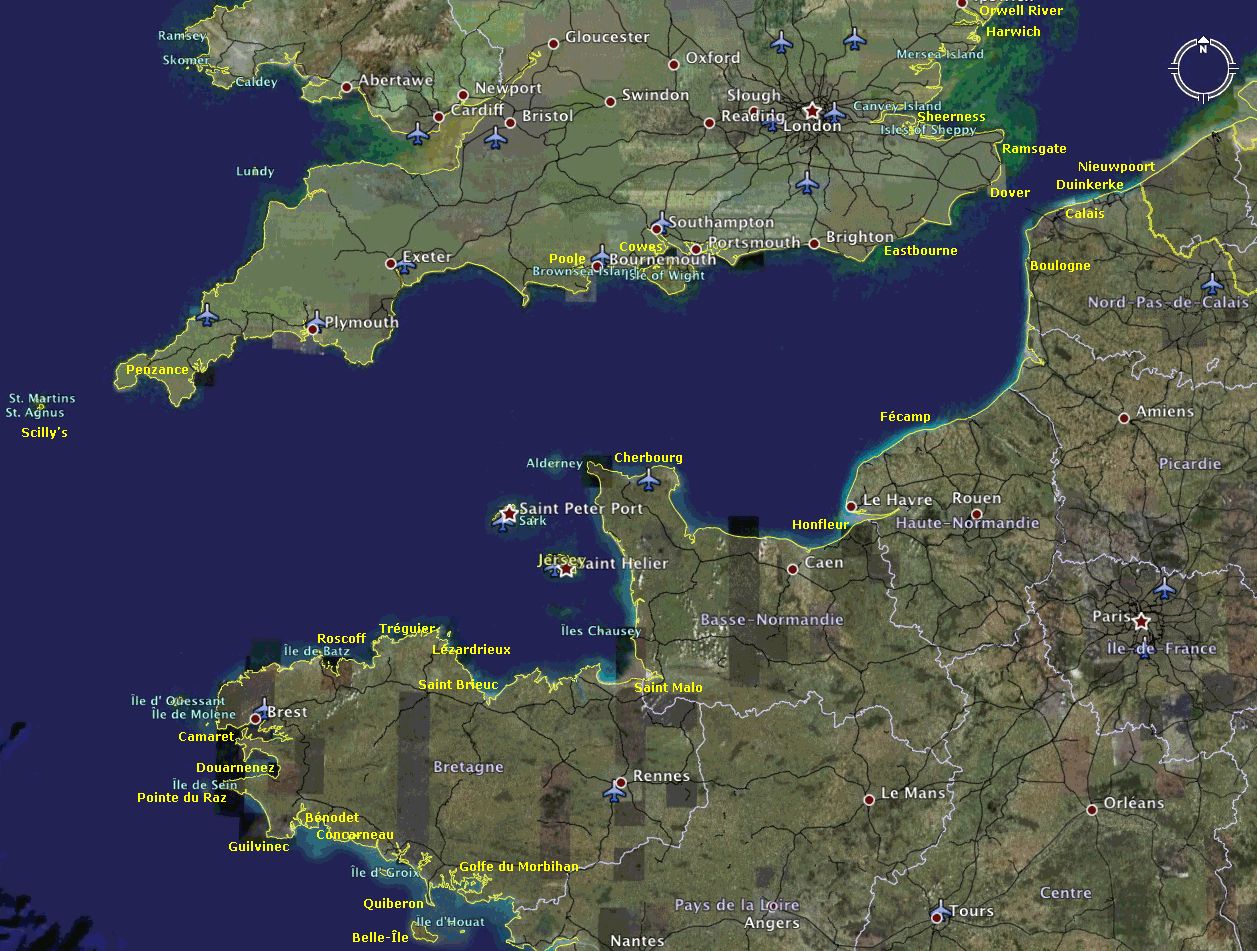Click the airport icon beside Rennes
1257x951 pixels.
(614, 792)
